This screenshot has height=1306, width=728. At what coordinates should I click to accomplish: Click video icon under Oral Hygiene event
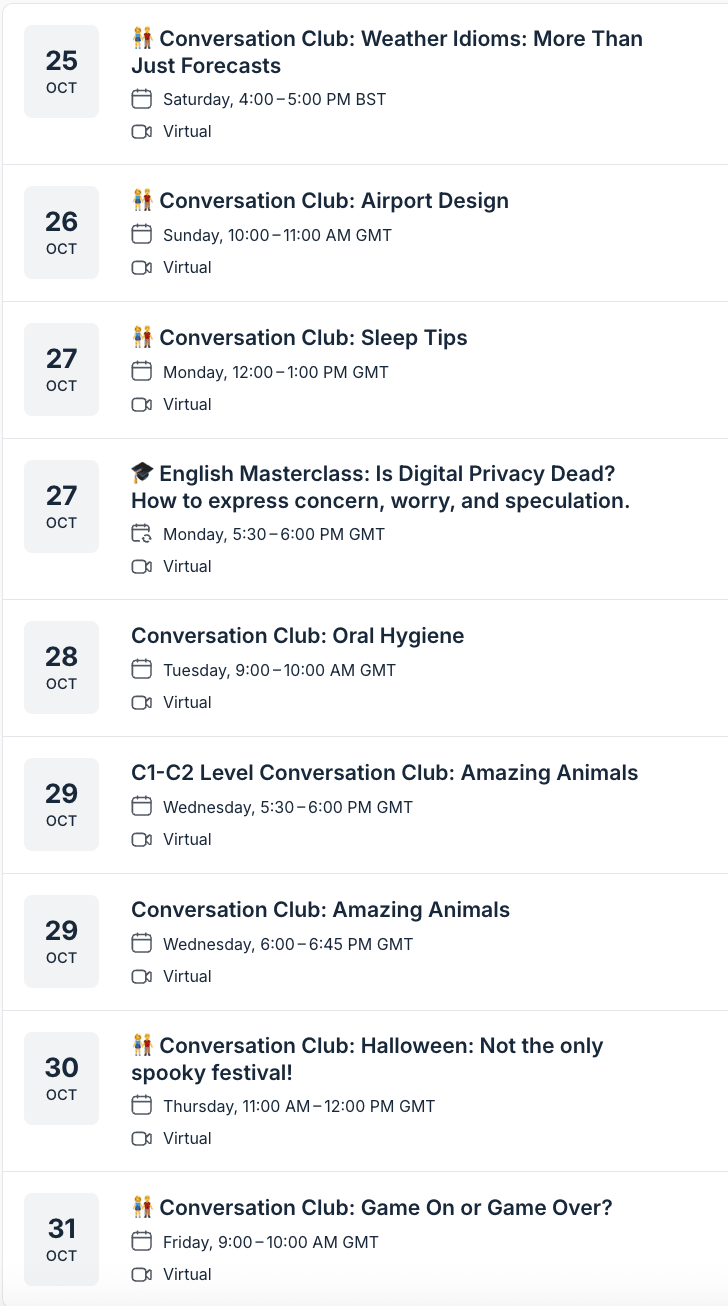tap(142, 702)
